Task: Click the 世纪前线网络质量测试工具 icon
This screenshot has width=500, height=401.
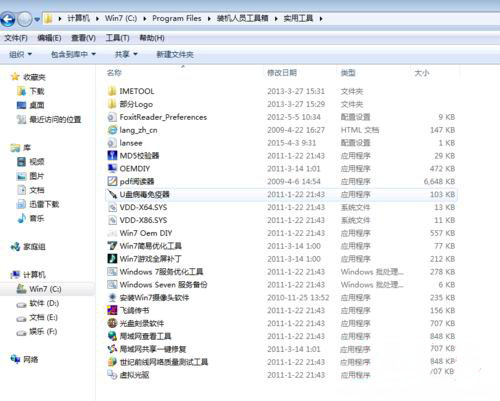Action: [112, 362]
